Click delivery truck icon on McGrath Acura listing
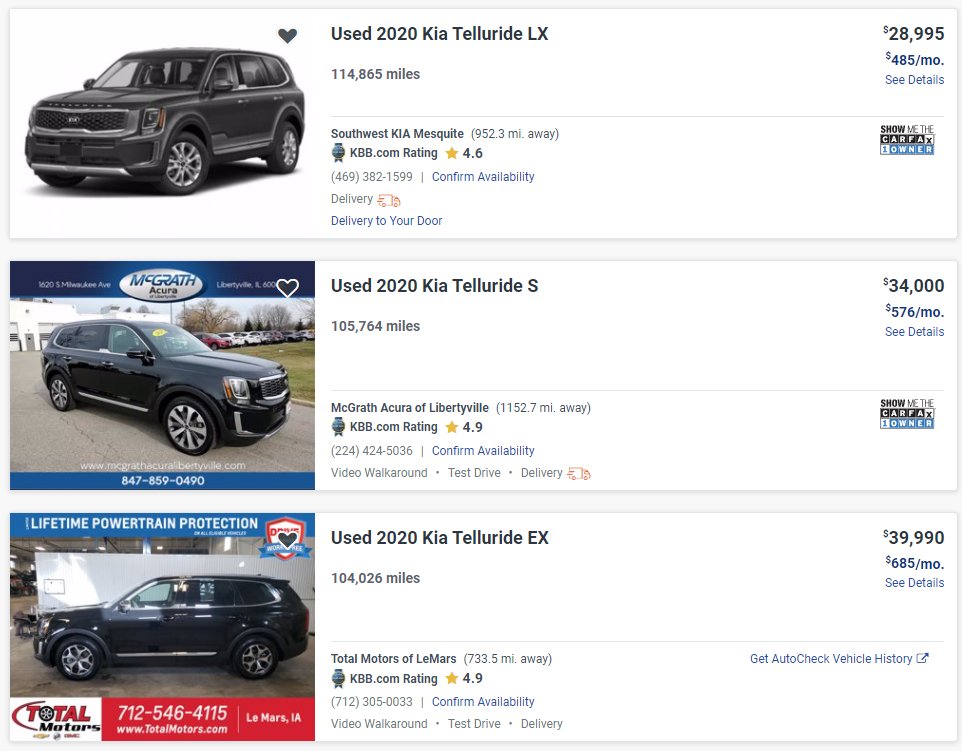 click(x=579, y=473)
